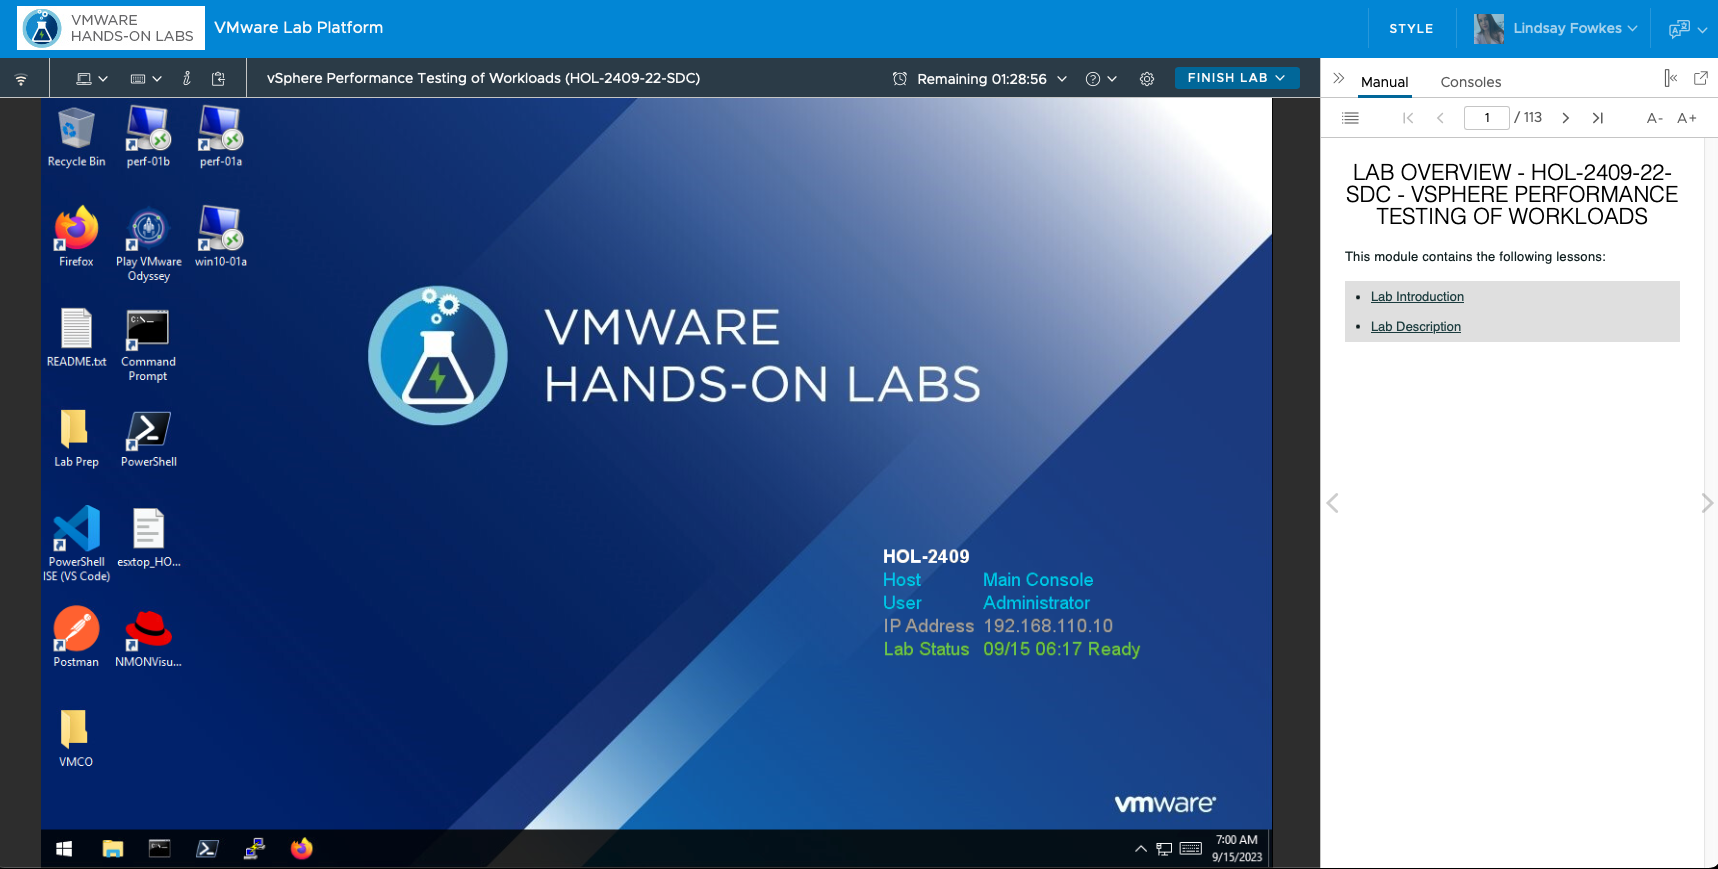Click the VMware Hands-on Labs logo
This screenshot has width=1718, height=869.
coord(111,28)
